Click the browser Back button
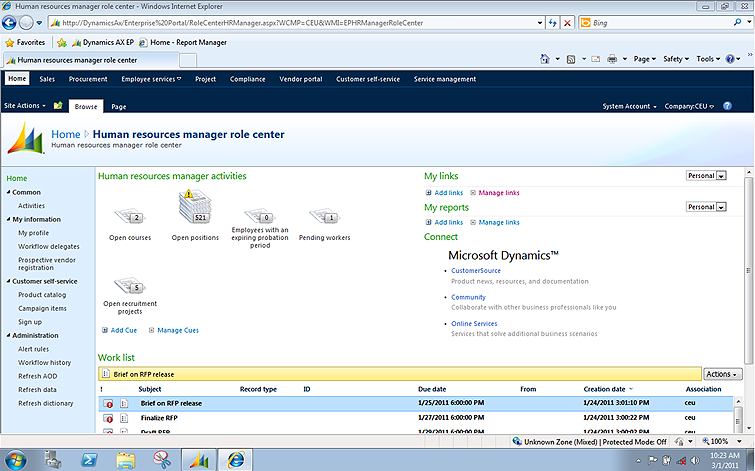Viewport: 755px width, 471px height. coord(9,23)
